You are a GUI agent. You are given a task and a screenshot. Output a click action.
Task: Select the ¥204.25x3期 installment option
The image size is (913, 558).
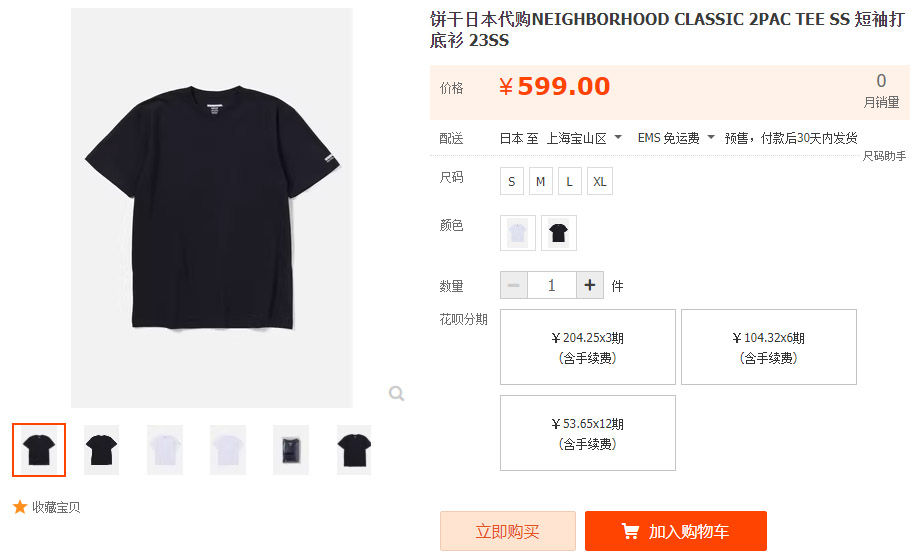point(588,347)
